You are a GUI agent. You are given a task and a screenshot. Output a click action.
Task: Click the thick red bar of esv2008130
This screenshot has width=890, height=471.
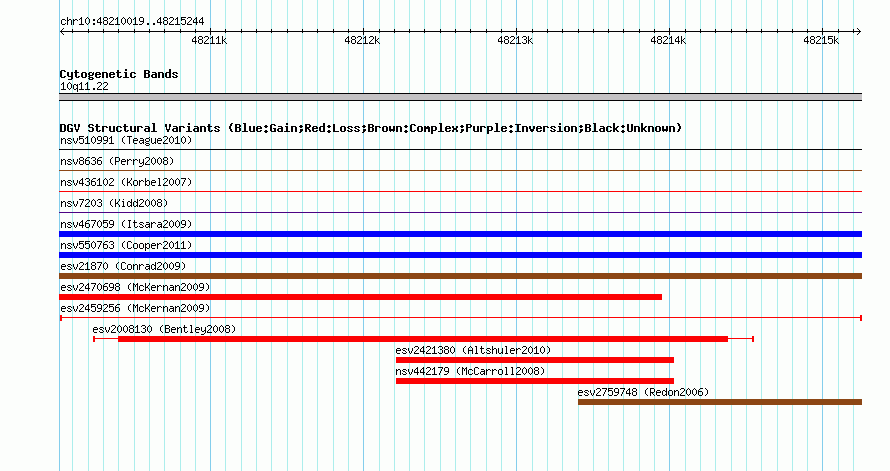pos(423,339)
